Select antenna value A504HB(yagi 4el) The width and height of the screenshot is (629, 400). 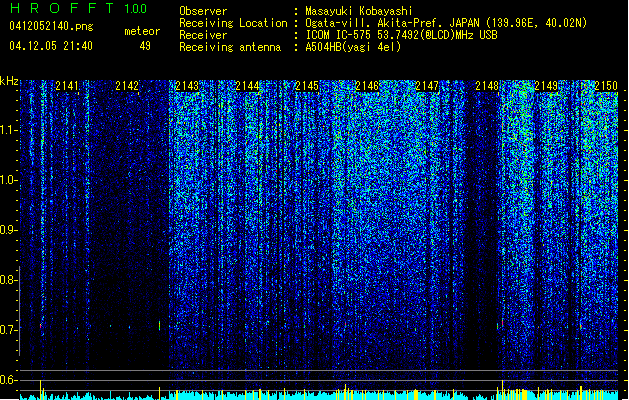tap(353, 47)
